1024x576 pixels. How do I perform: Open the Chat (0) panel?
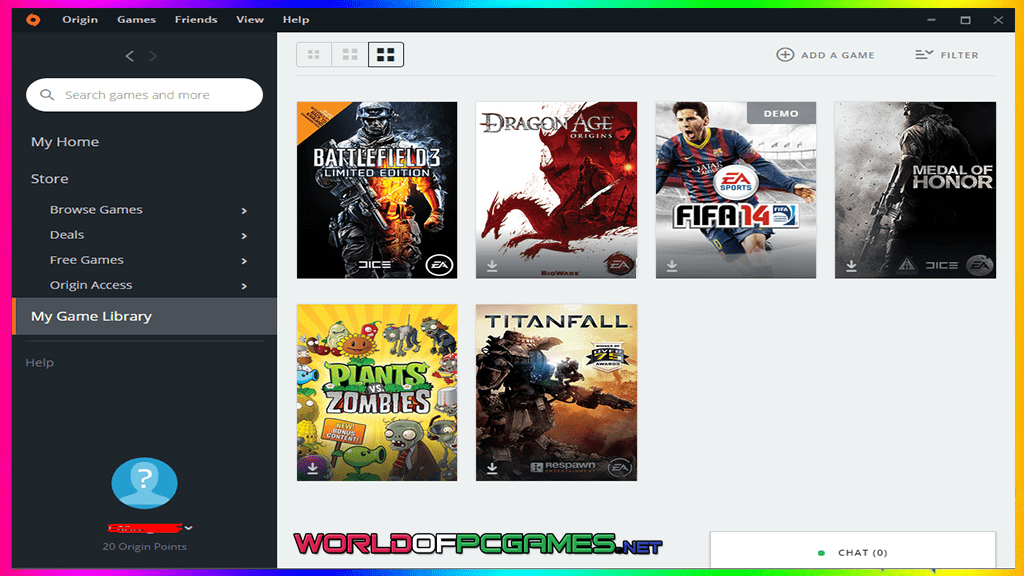click(853, 552)
